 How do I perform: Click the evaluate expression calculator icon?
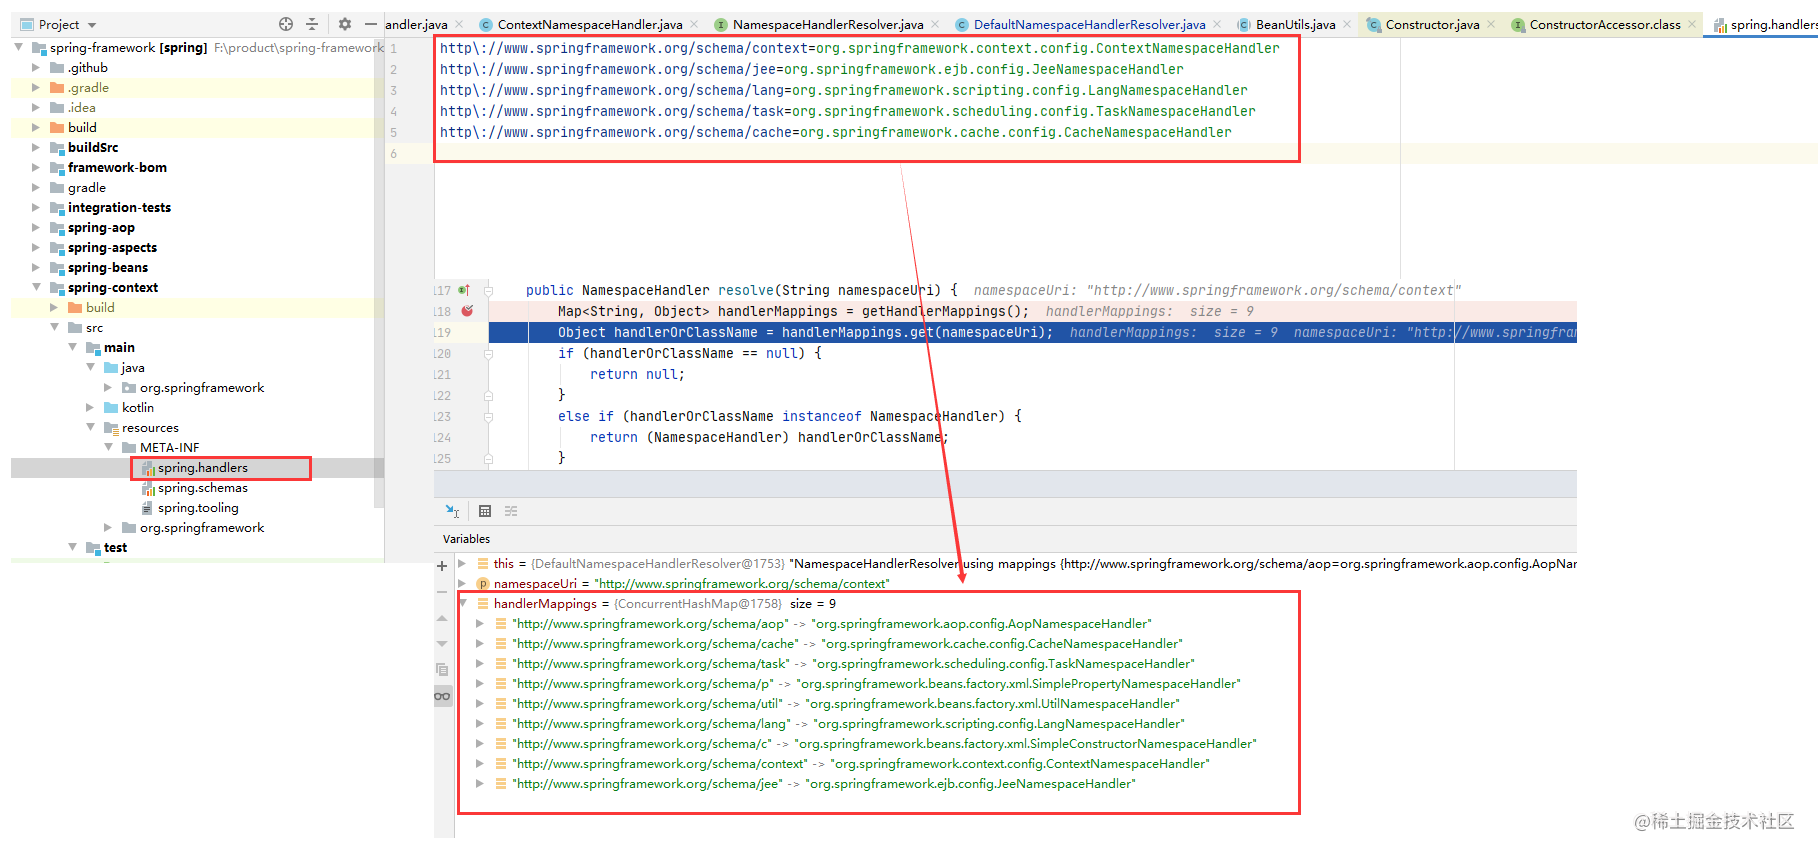click(x=485, y=511)
